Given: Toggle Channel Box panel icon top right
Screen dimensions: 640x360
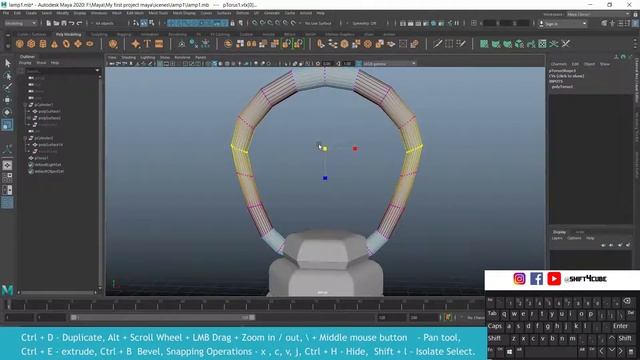Looking at the screenshot, I should pos(635,24).
